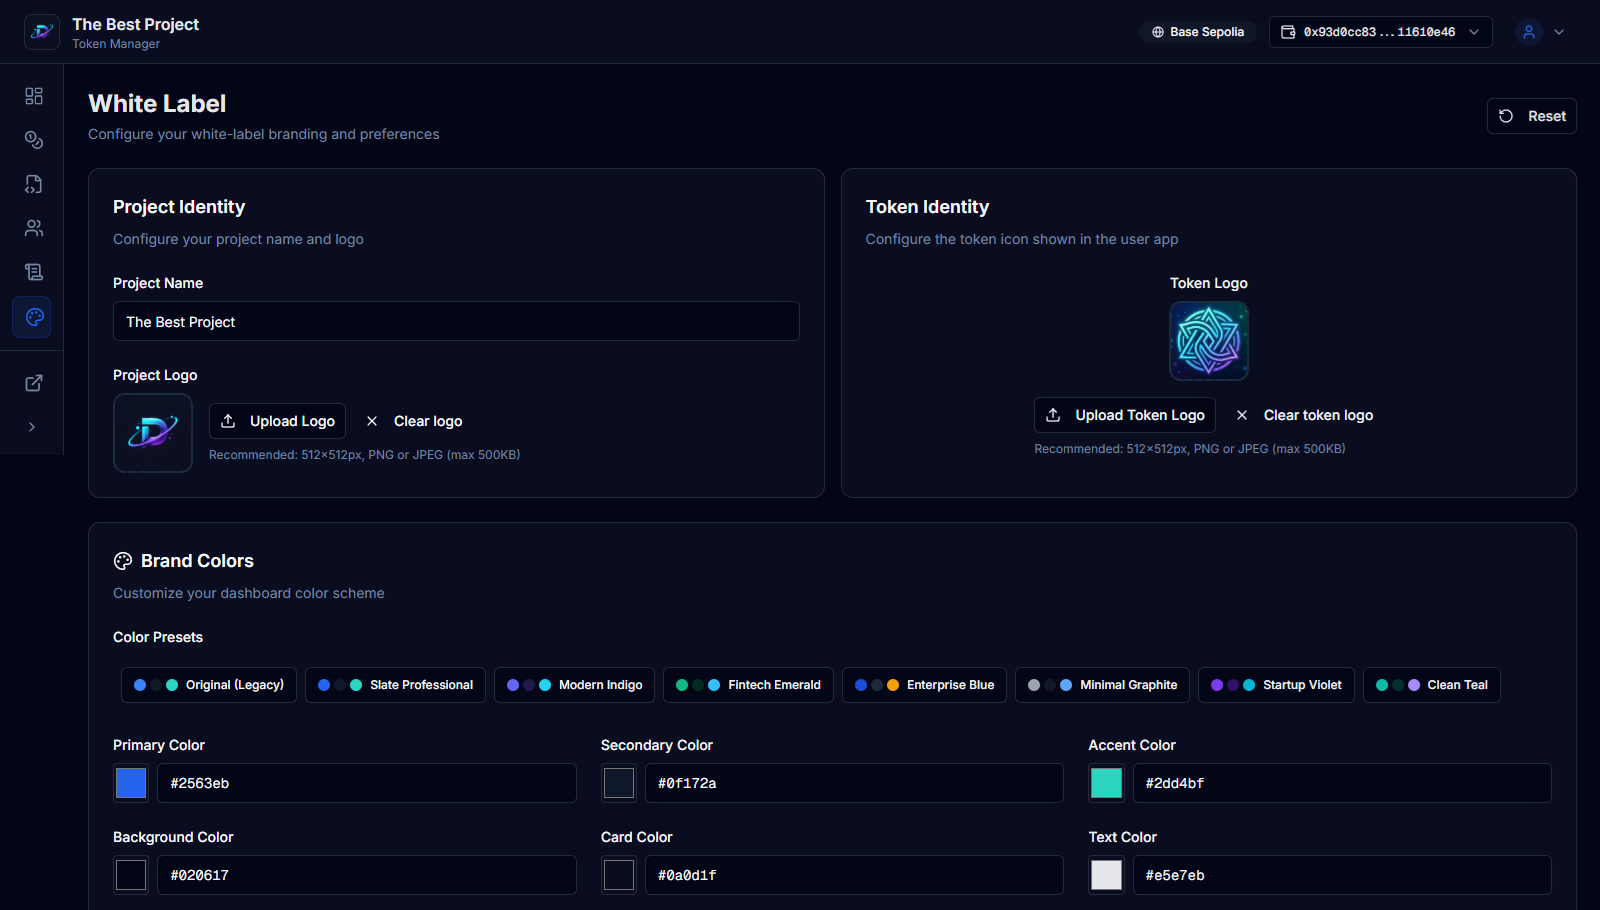Open the transactions scroll icon in sidebar
The width and height of the screenshot is (1600, 910).
pos(33,271)
